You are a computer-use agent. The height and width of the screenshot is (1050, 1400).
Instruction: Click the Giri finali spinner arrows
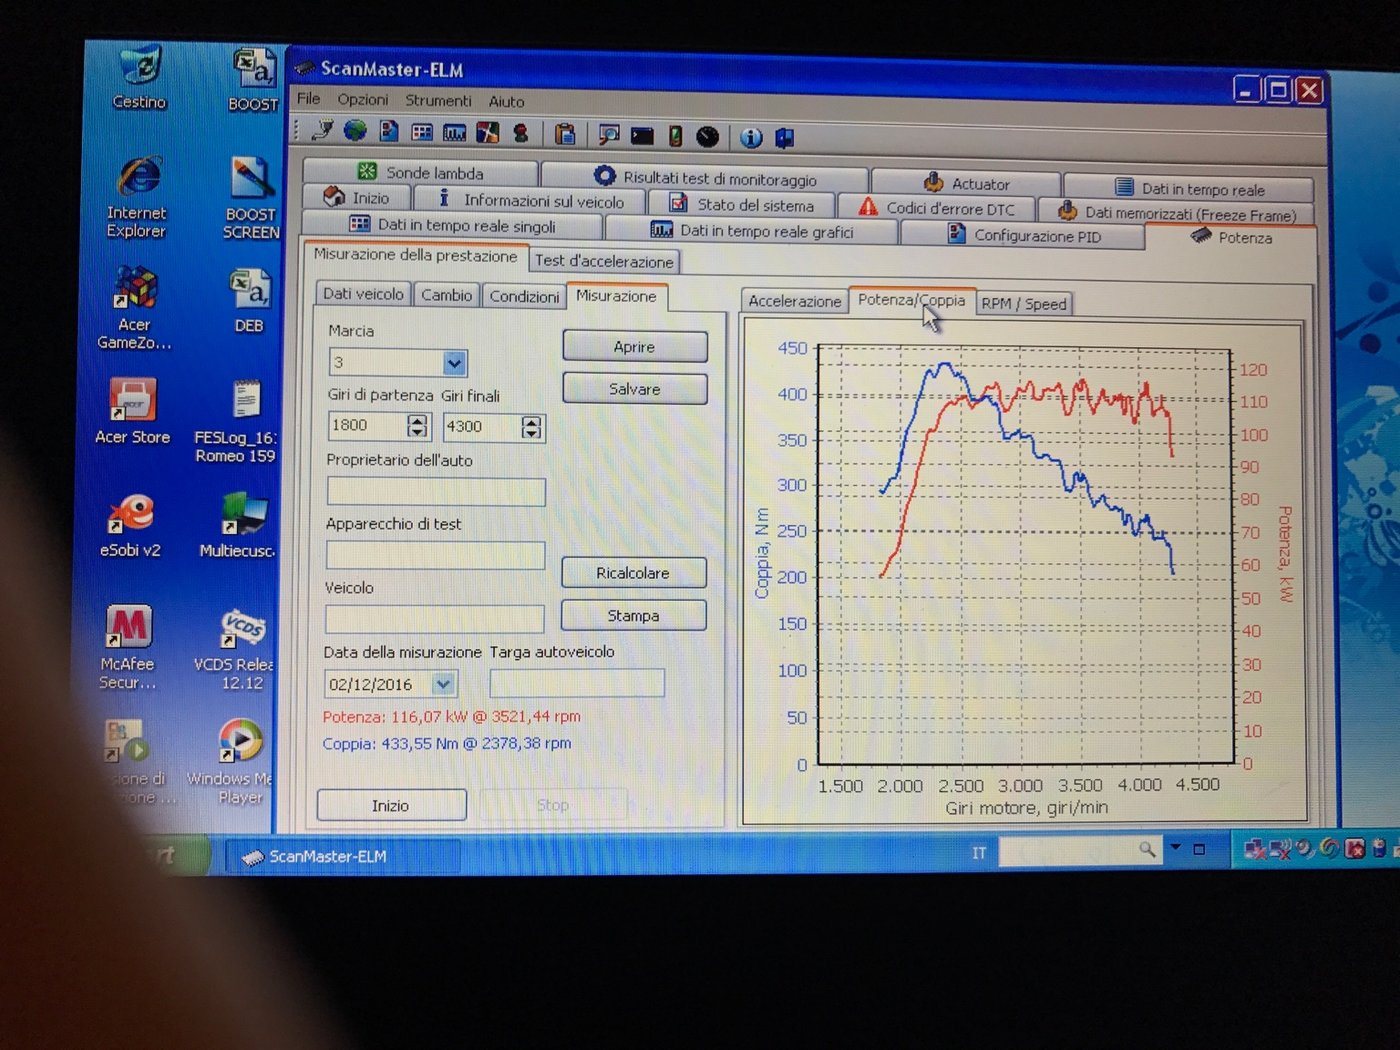pyautogui.click(x=532, y=428)
